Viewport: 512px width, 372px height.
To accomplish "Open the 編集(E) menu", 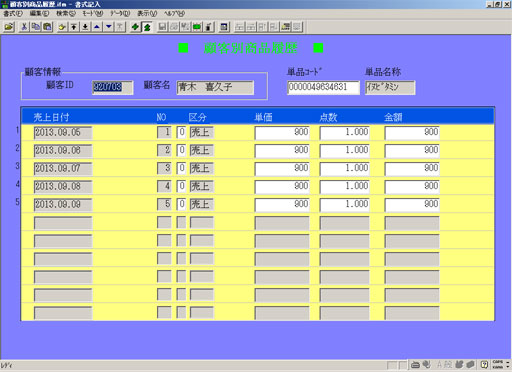I will [x=39, y=13].
